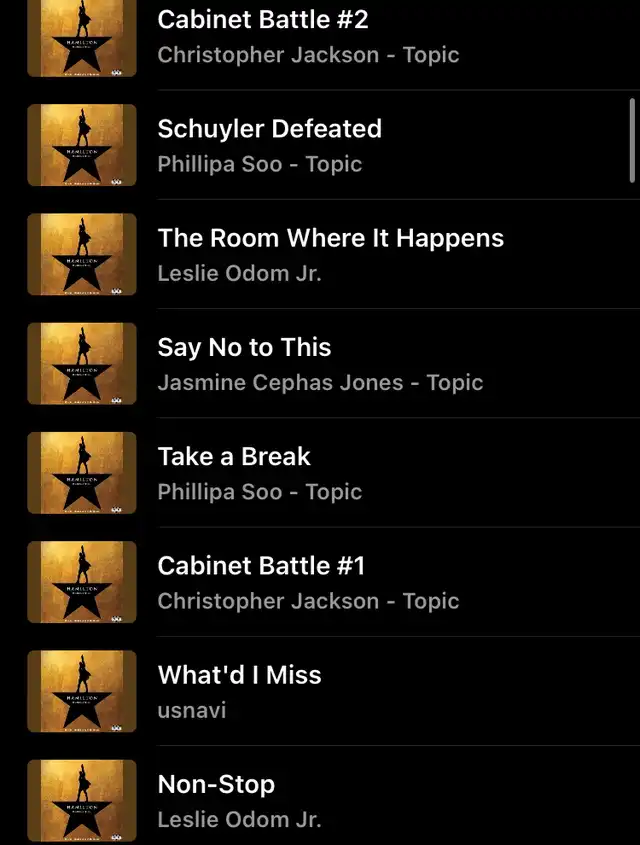Choose the Take a Break song title
Screen dimensions: 640x845
tap(234, 456)
